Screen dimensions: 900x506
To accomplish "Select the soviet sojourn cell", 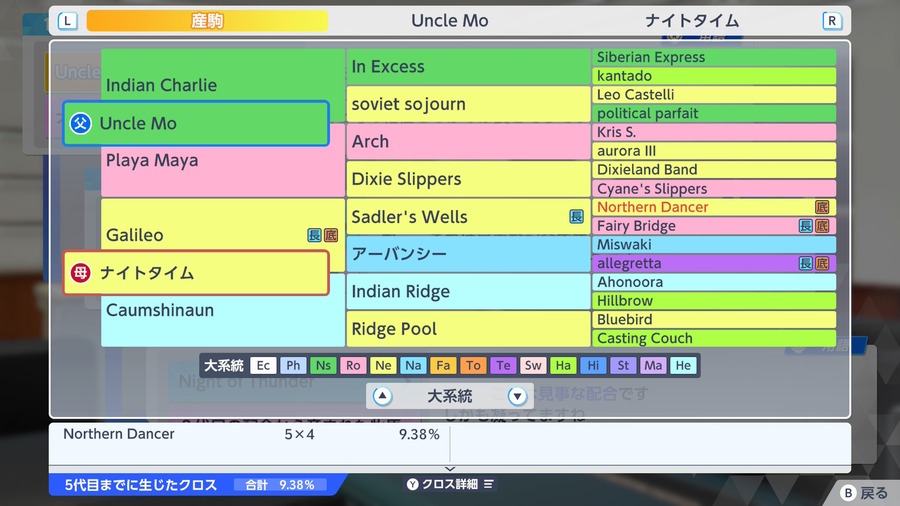I will coord(468,104).
